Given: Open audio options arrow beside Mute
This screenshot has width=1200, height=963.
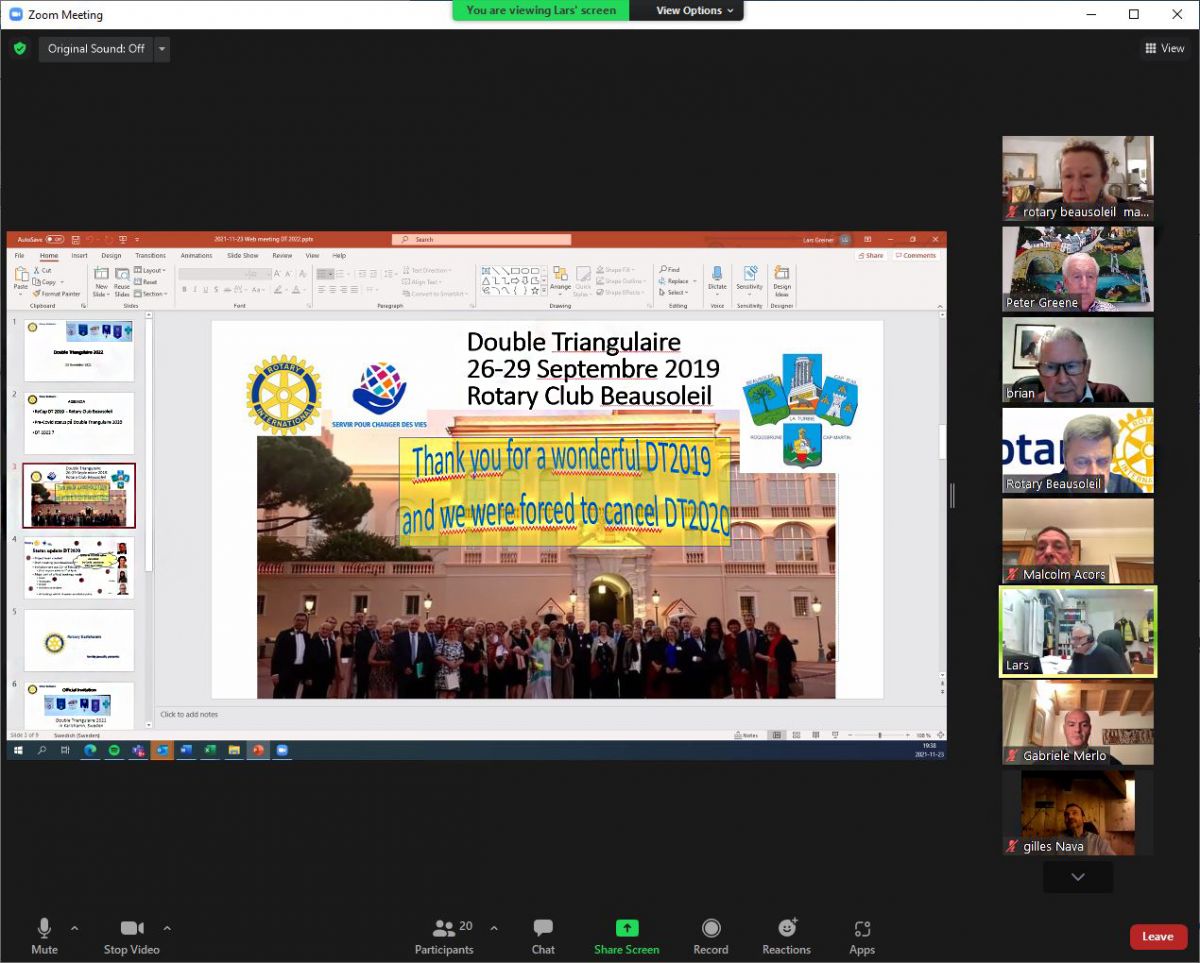Looking at the screenshot, I should (x=74, y=928).
